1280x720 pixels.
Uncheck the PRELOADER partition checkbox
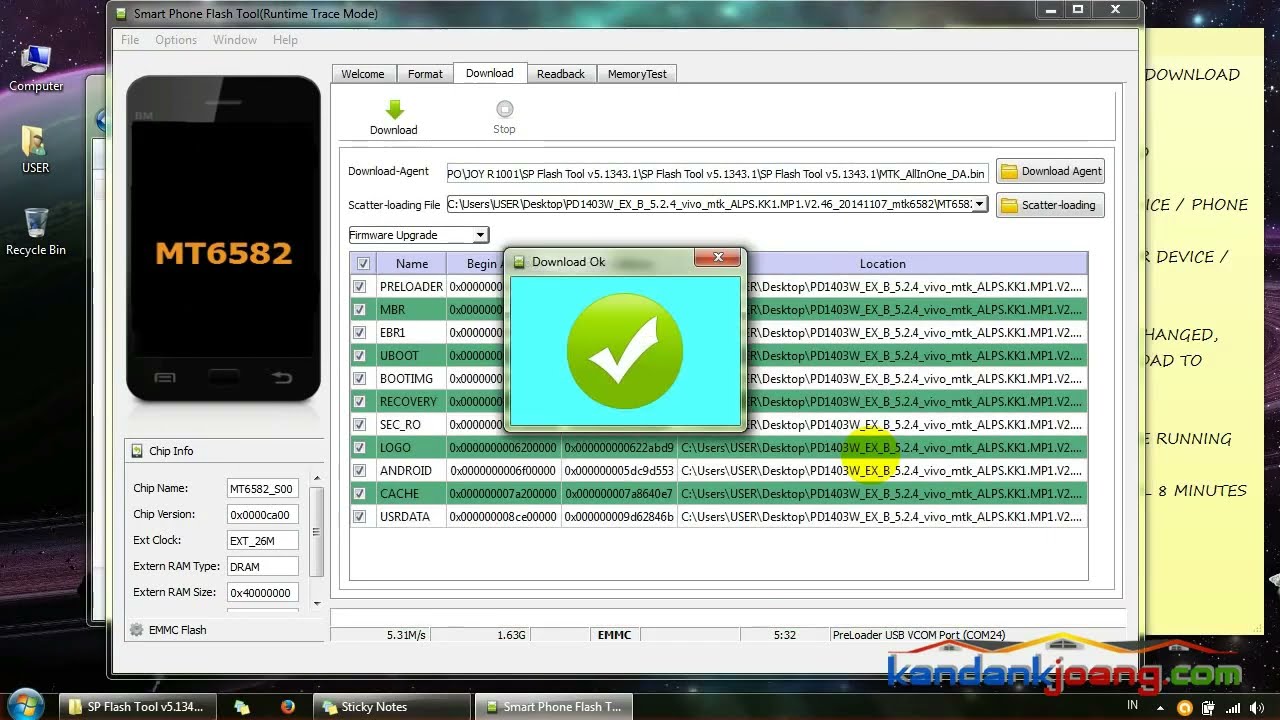pos(359,287)
